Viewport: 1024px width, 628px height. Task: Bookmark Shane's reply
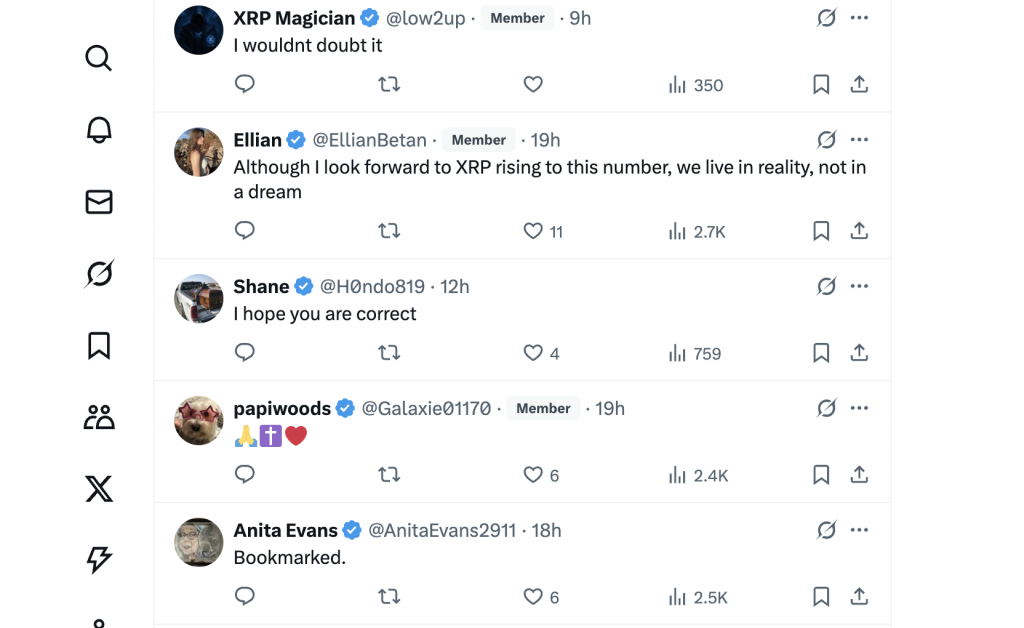821,353
